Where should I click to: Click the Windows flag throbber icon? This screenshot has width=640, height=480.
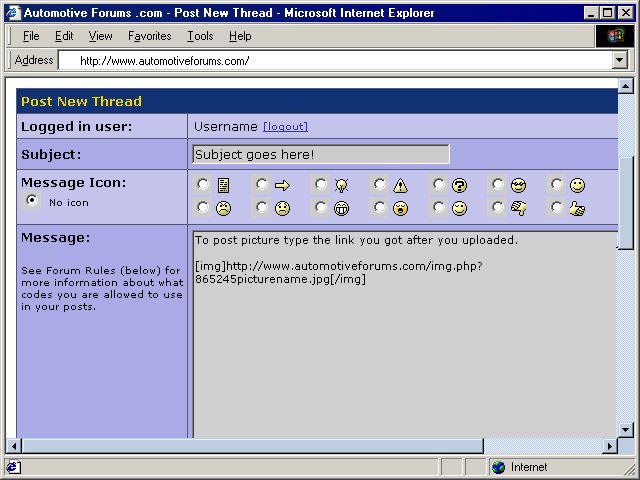(615, 36)
